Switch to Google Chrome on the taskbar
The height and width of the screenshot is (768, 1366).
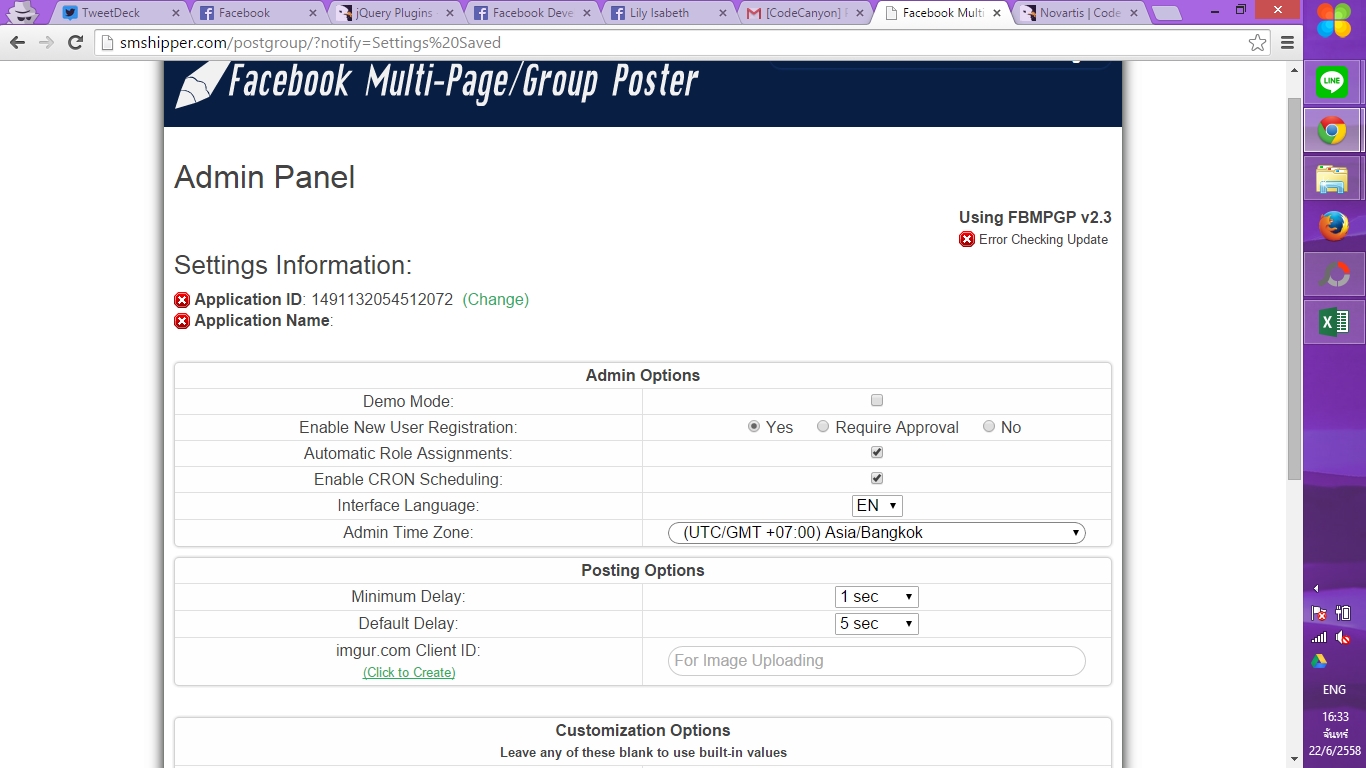coord(1332,131)
